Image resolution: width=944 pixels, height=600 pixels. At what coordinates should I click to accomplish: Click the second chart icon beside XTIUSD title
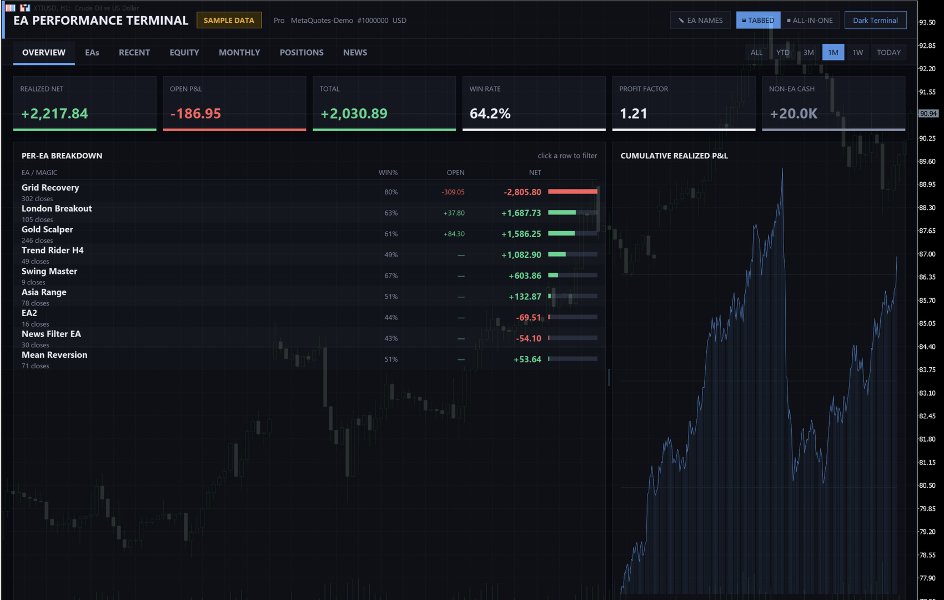coord(25,8)
